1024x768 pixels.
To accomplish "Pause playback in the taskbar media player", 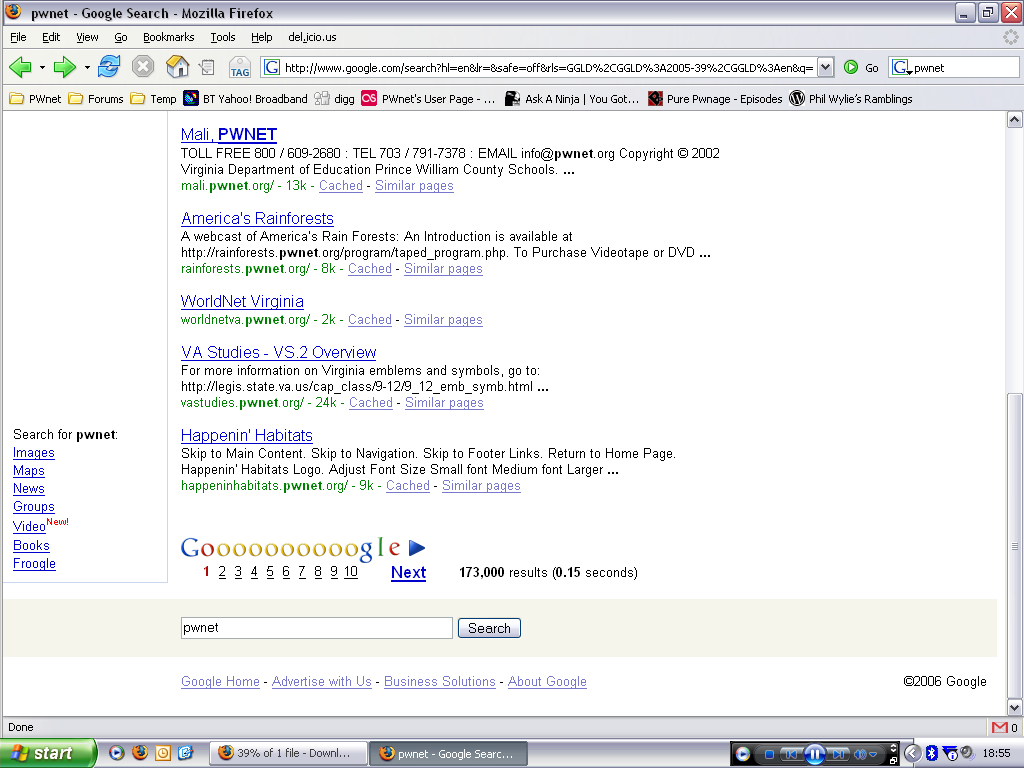I will (x=814, y=754).
